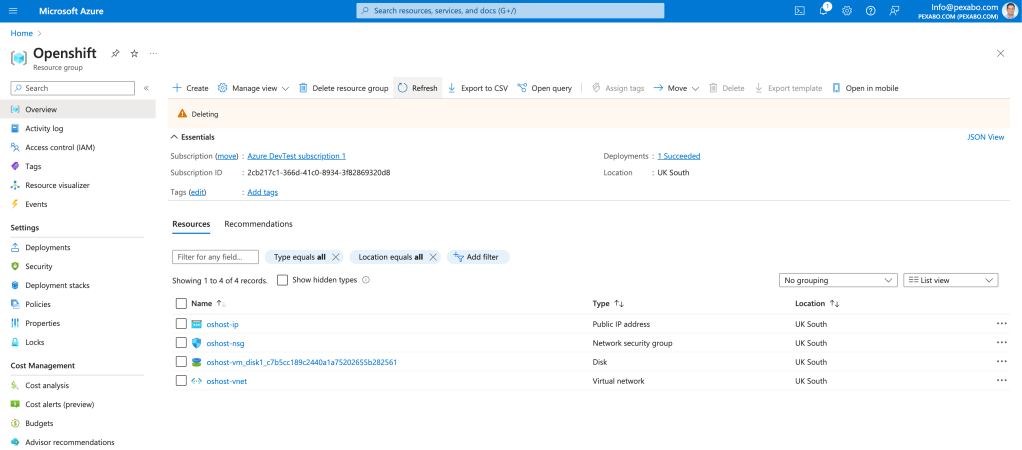Screen dimensions: 1022x450
Task: Collapse the left sidebar menu
Action: pyautogui.click(x=146, y=88)
